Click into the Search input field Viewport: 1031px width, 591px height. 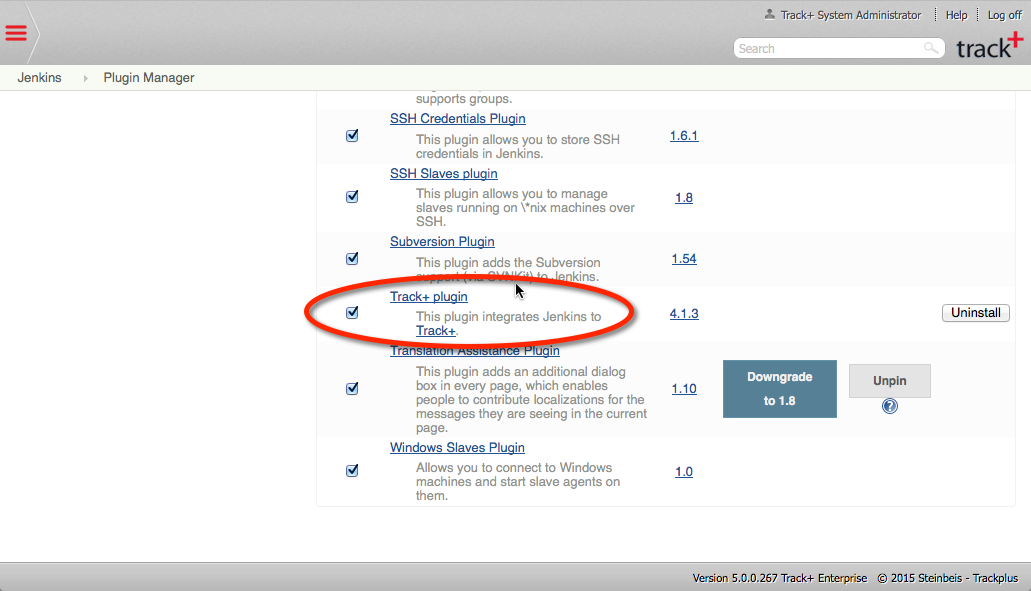825,48
